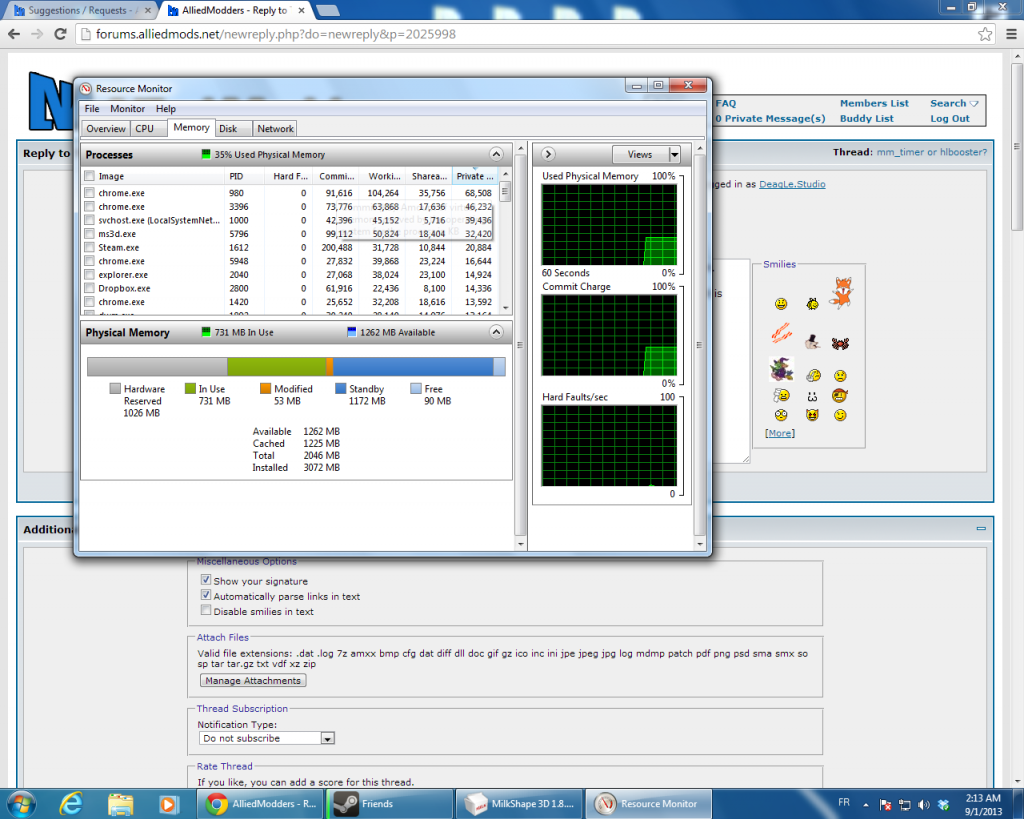Open Windows Explorer folder taskbar icon

(120, 804)
